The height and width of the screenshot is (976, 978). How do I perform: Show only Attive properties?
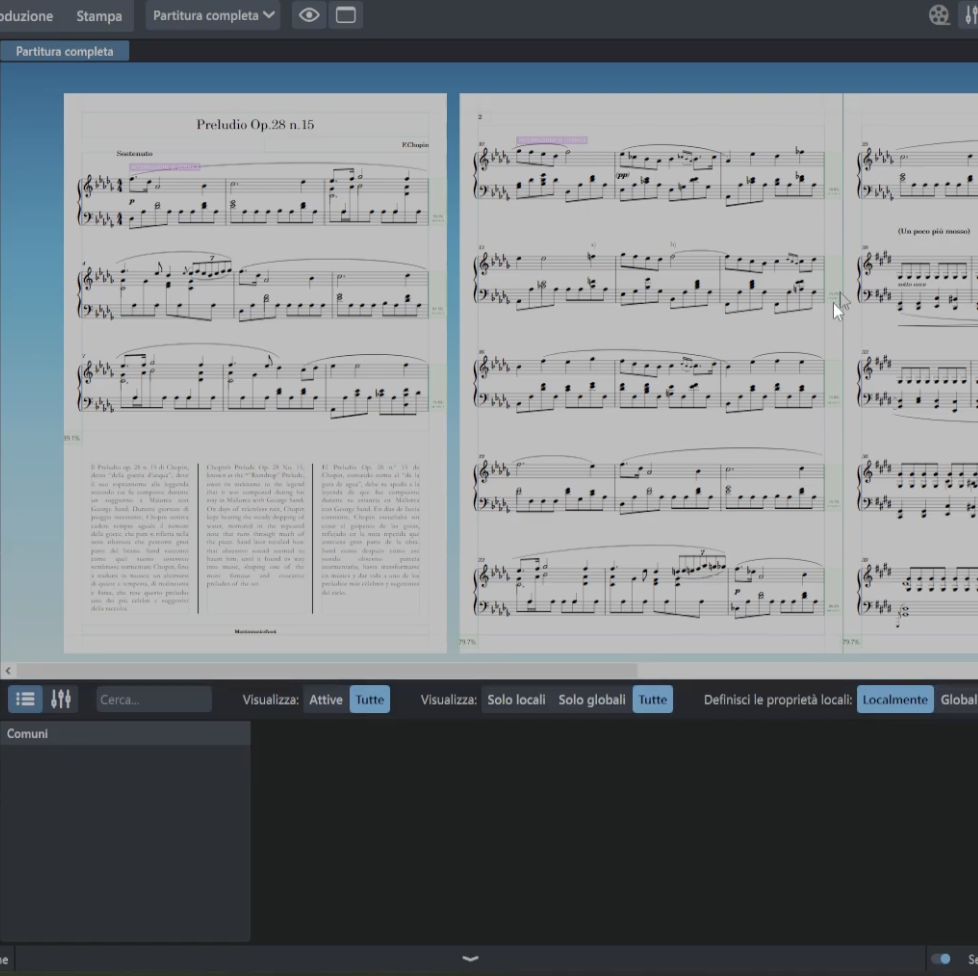(325, 700)
